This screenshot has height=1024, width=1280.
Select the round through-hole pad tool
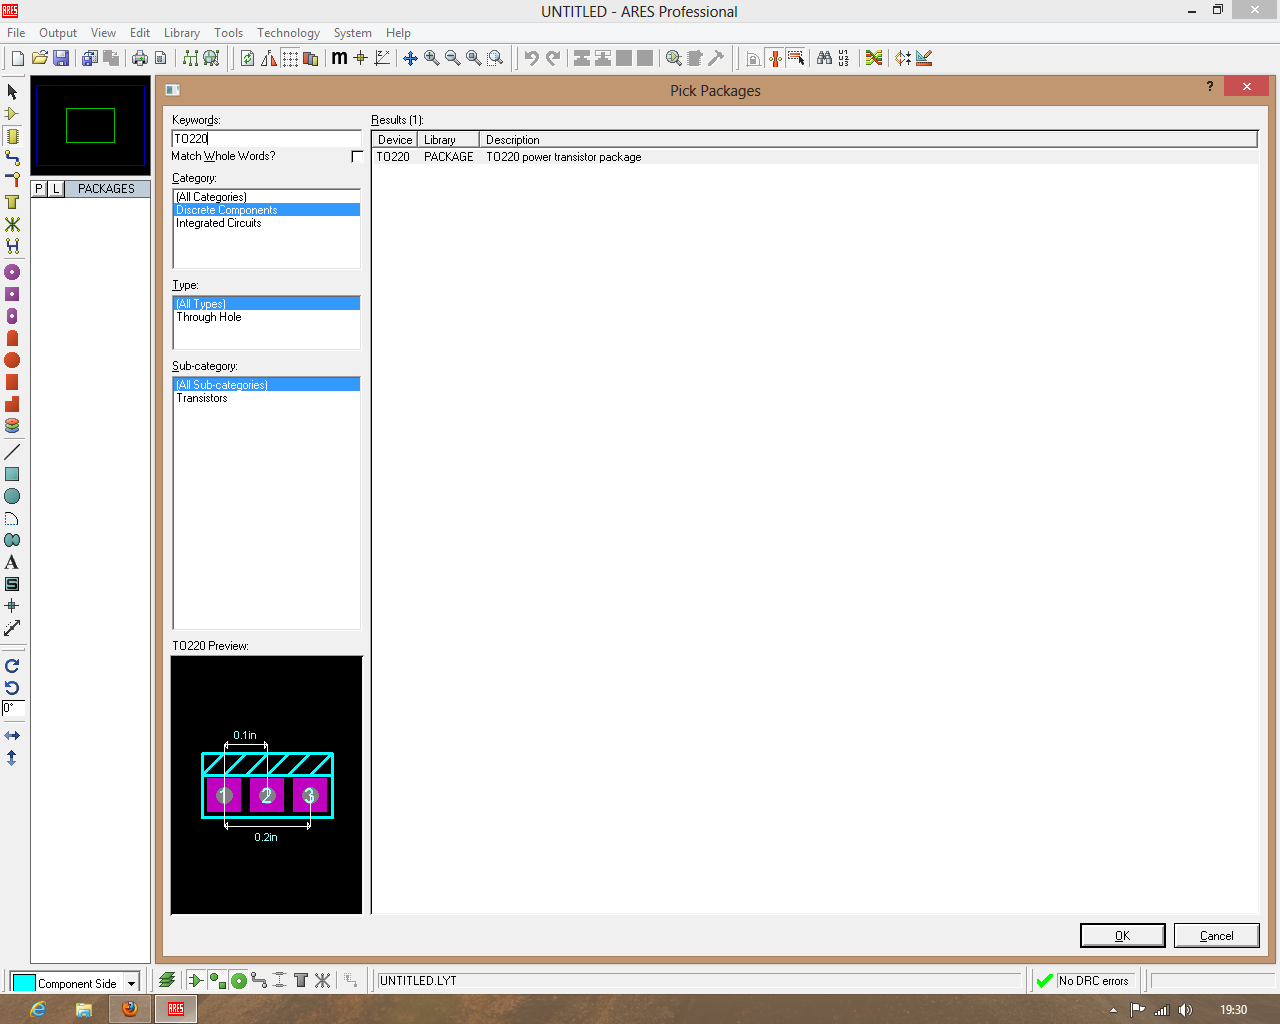click(x=12, y=272)
